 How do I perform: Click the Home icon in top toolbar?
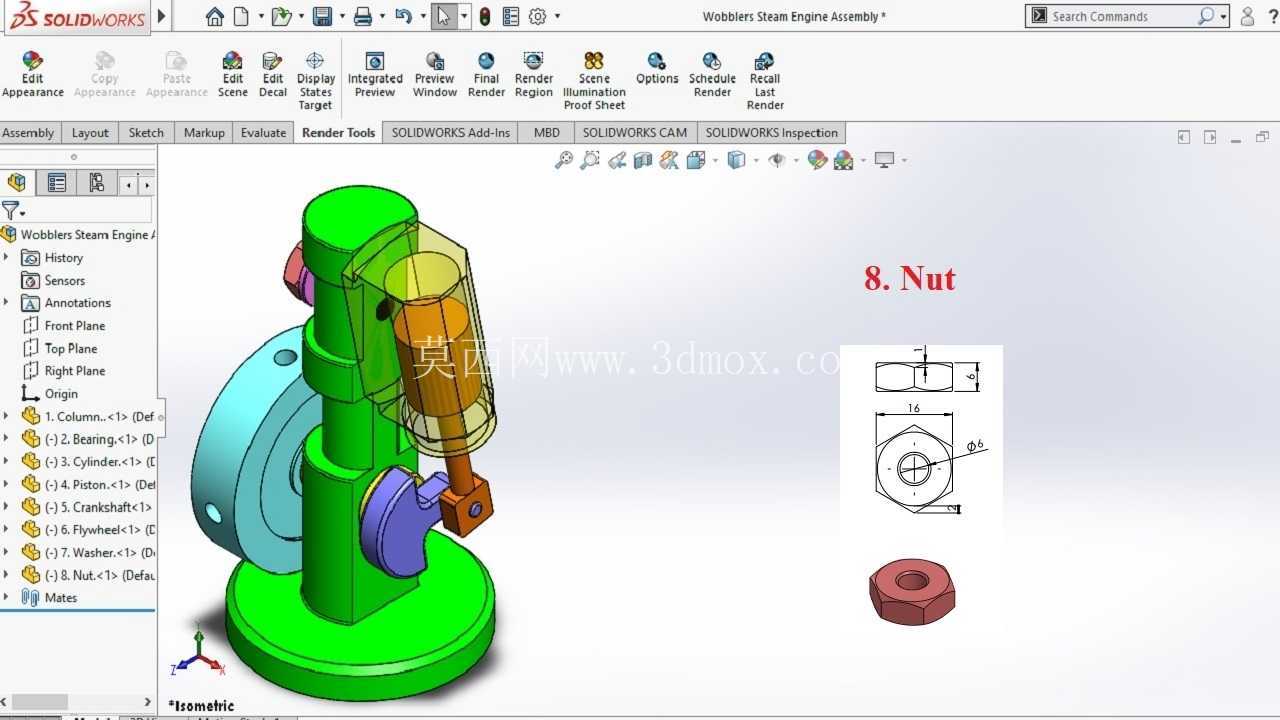point(214,16)
